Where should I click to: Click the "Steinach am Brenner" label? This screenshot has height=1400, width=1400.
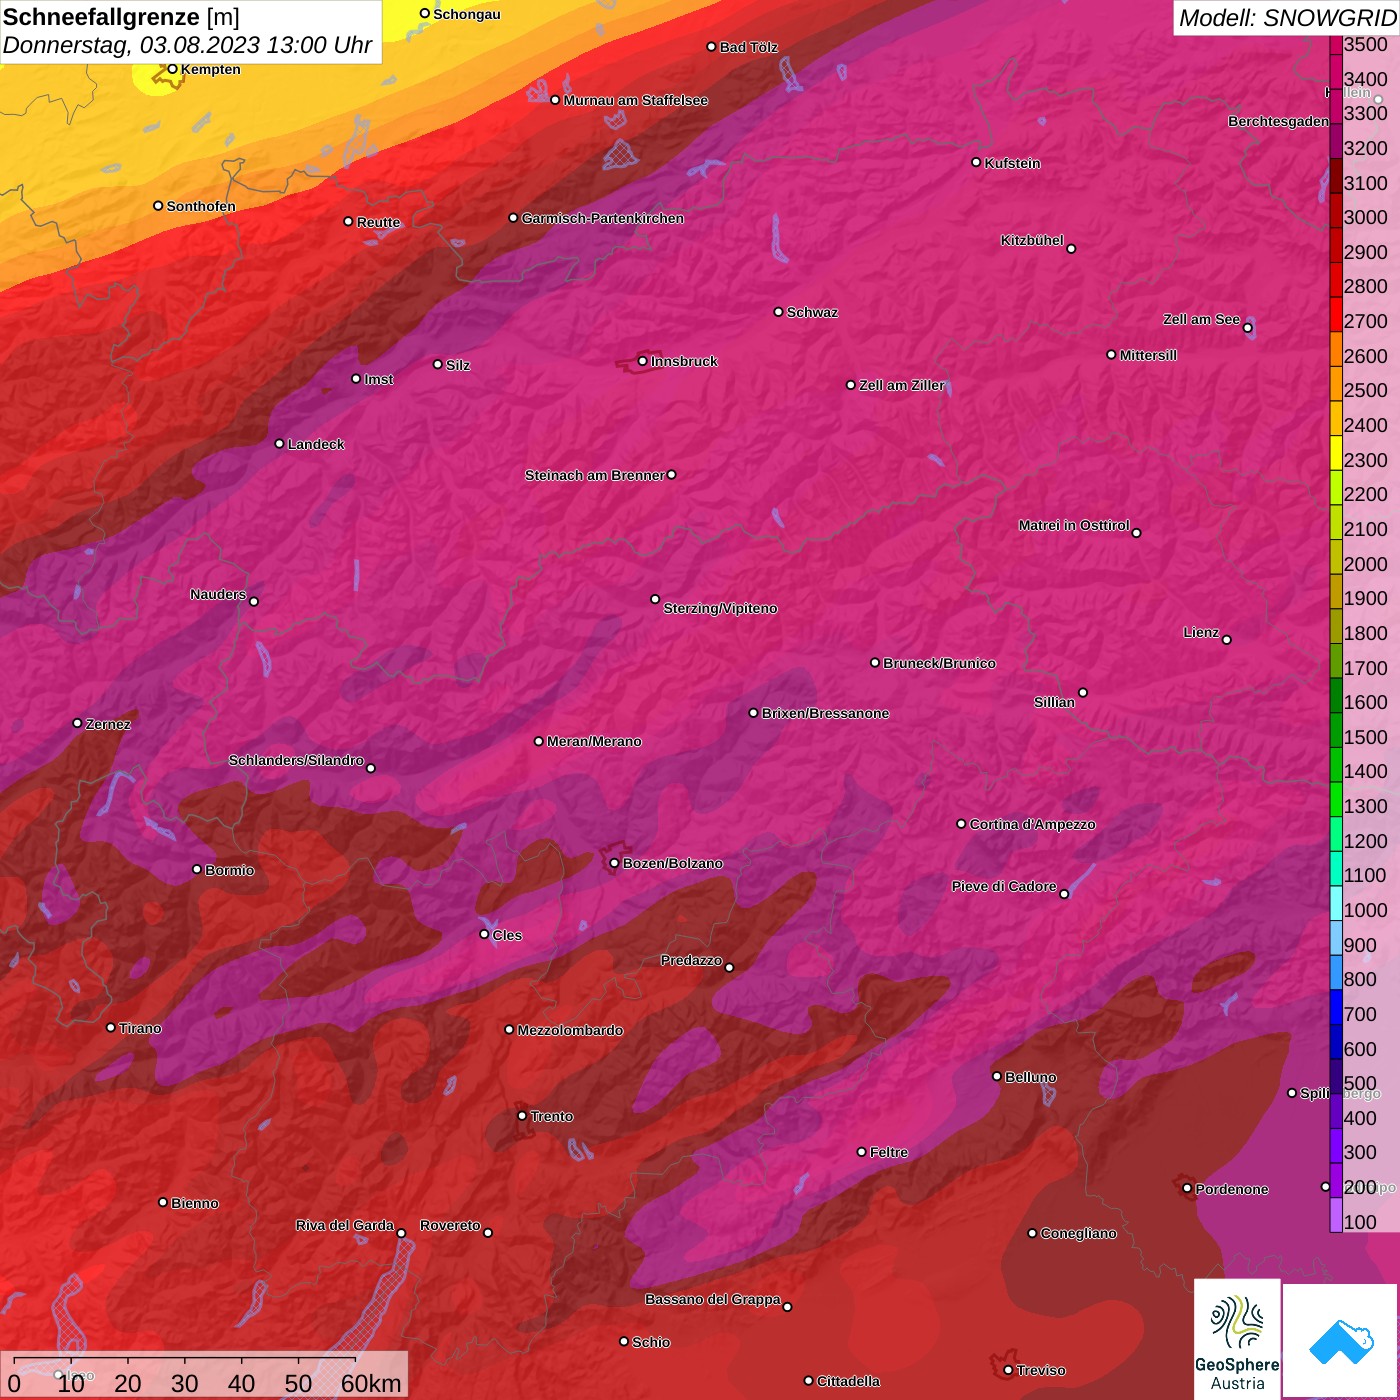coord(595,475)
